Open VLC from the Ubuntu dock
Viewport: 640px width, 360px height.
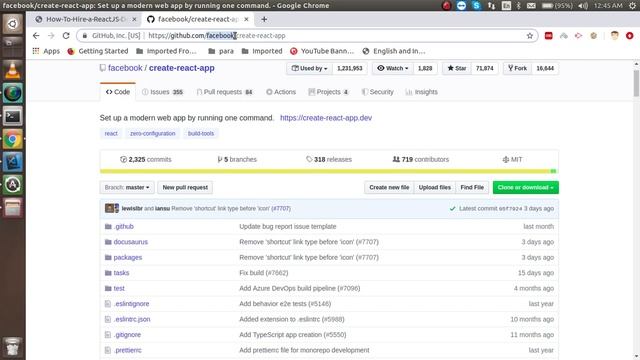pyautogui.click(x=13, y=70)
